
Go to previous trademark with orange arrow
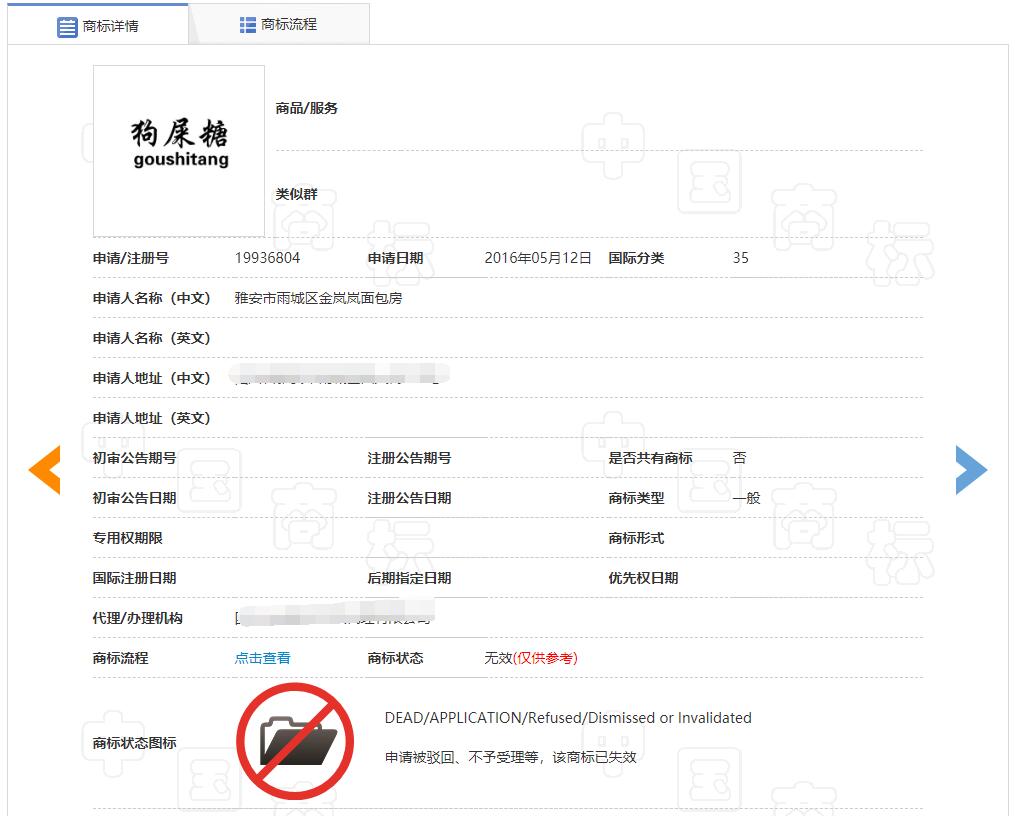(x=45, y=470)
